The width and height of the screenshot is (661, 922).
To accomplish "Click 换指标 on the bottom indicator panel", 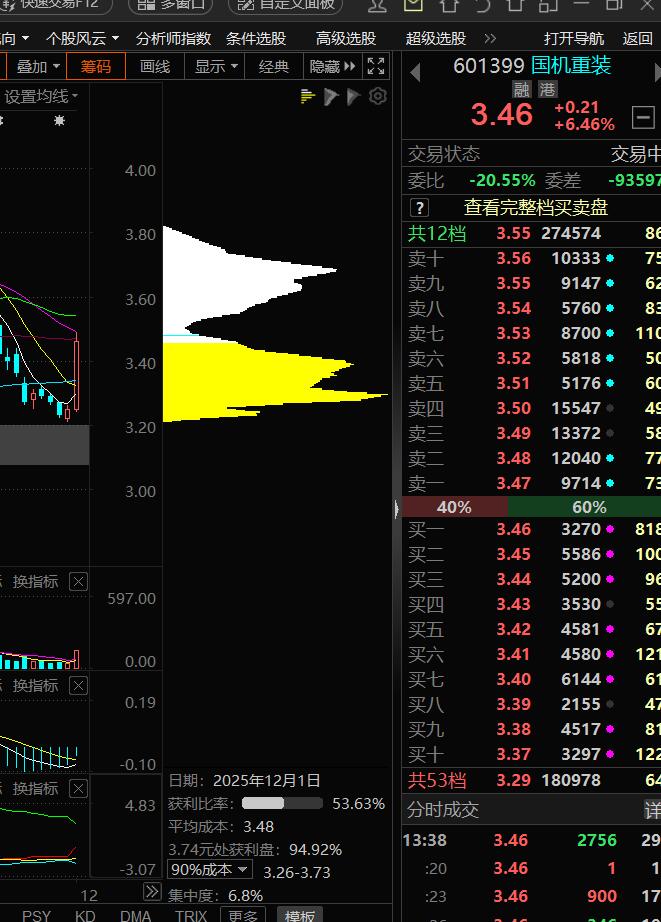I will pyautogui.click(x=35, y=789).
